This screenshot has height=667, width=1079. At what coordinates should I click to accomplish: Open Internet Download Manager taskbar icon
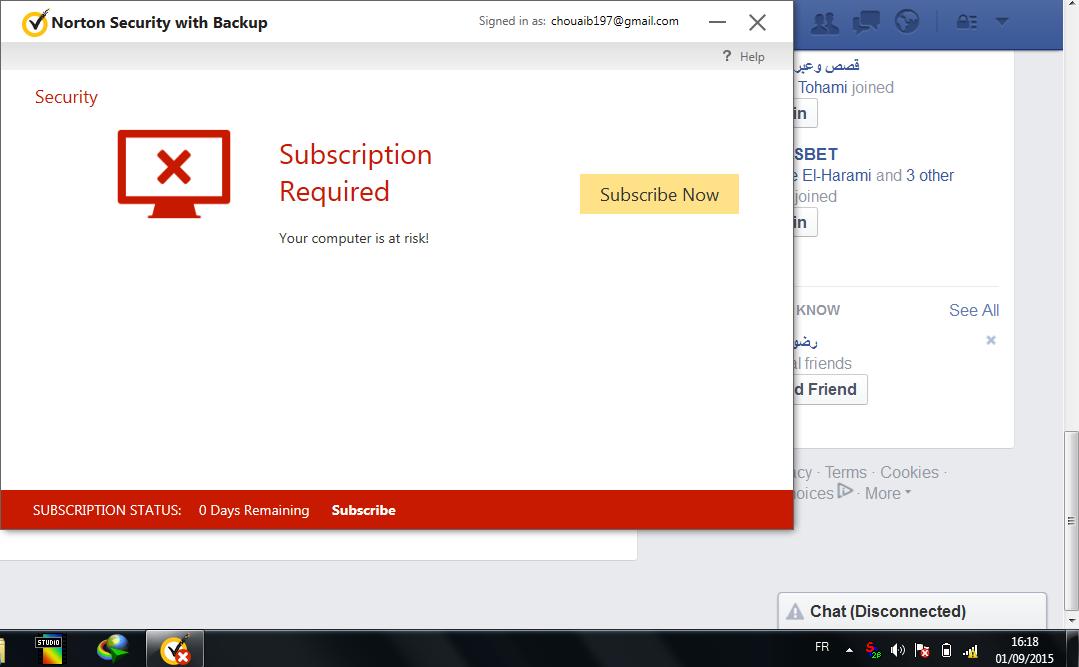tap(113, 649)
